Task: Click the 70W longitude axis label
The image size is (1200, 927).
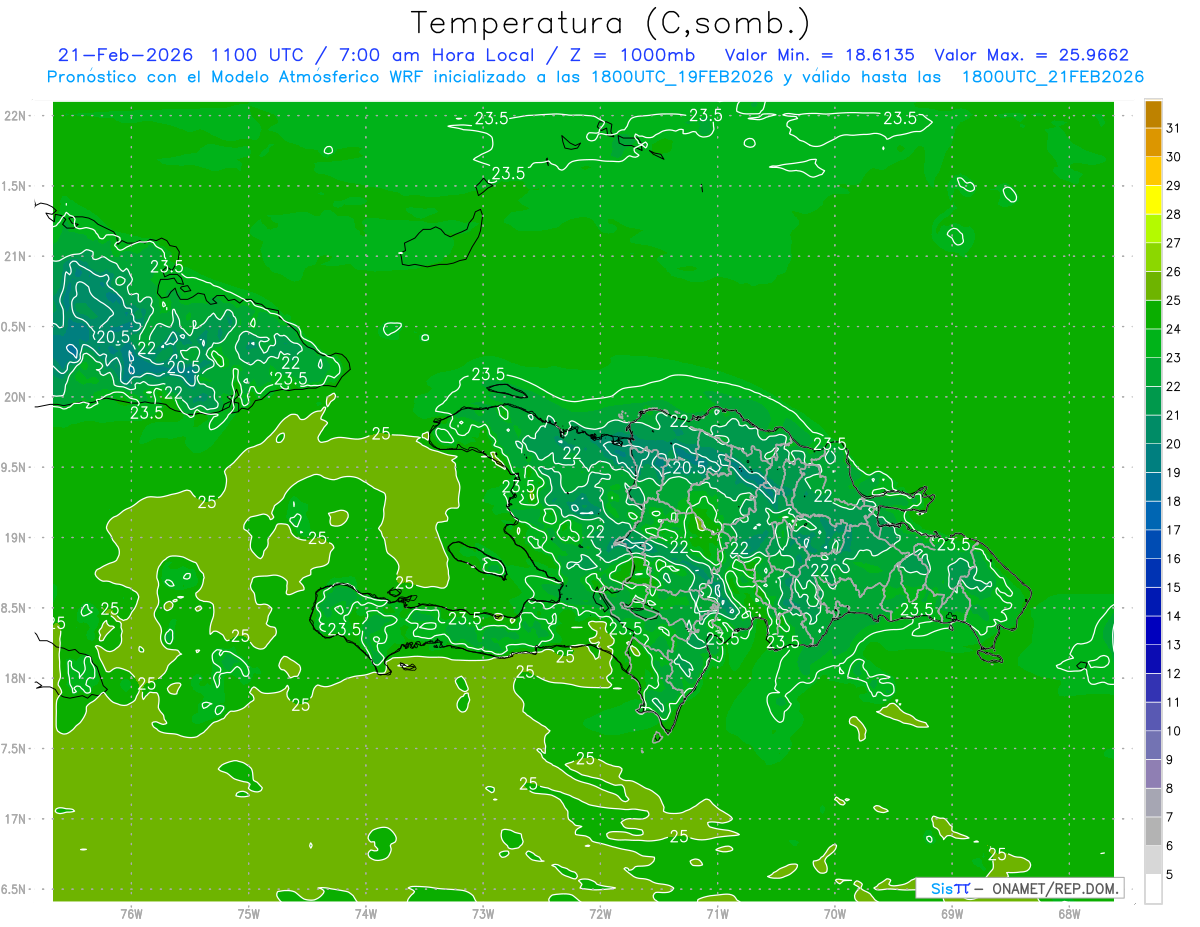Action: [835, 913]
